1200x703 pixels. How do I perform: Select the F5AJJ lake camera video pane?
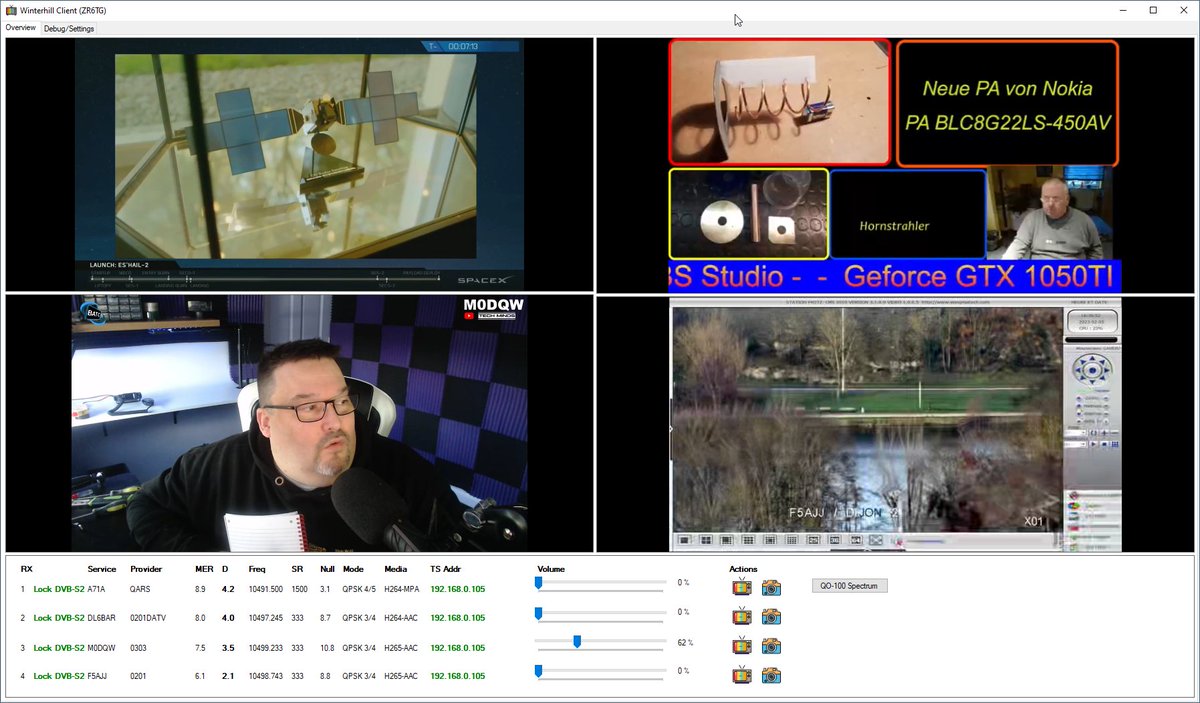895,423
